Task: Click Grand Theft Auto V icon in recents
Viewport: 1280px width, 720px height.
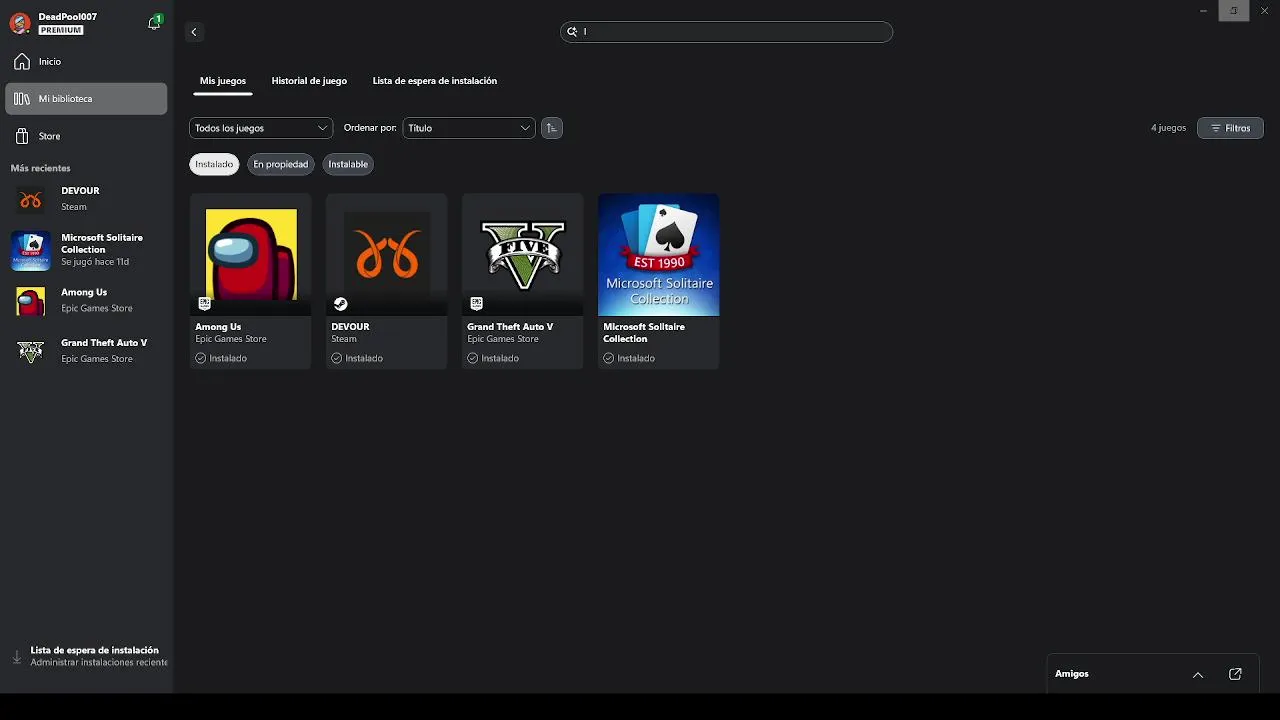Action: (30, 351)
